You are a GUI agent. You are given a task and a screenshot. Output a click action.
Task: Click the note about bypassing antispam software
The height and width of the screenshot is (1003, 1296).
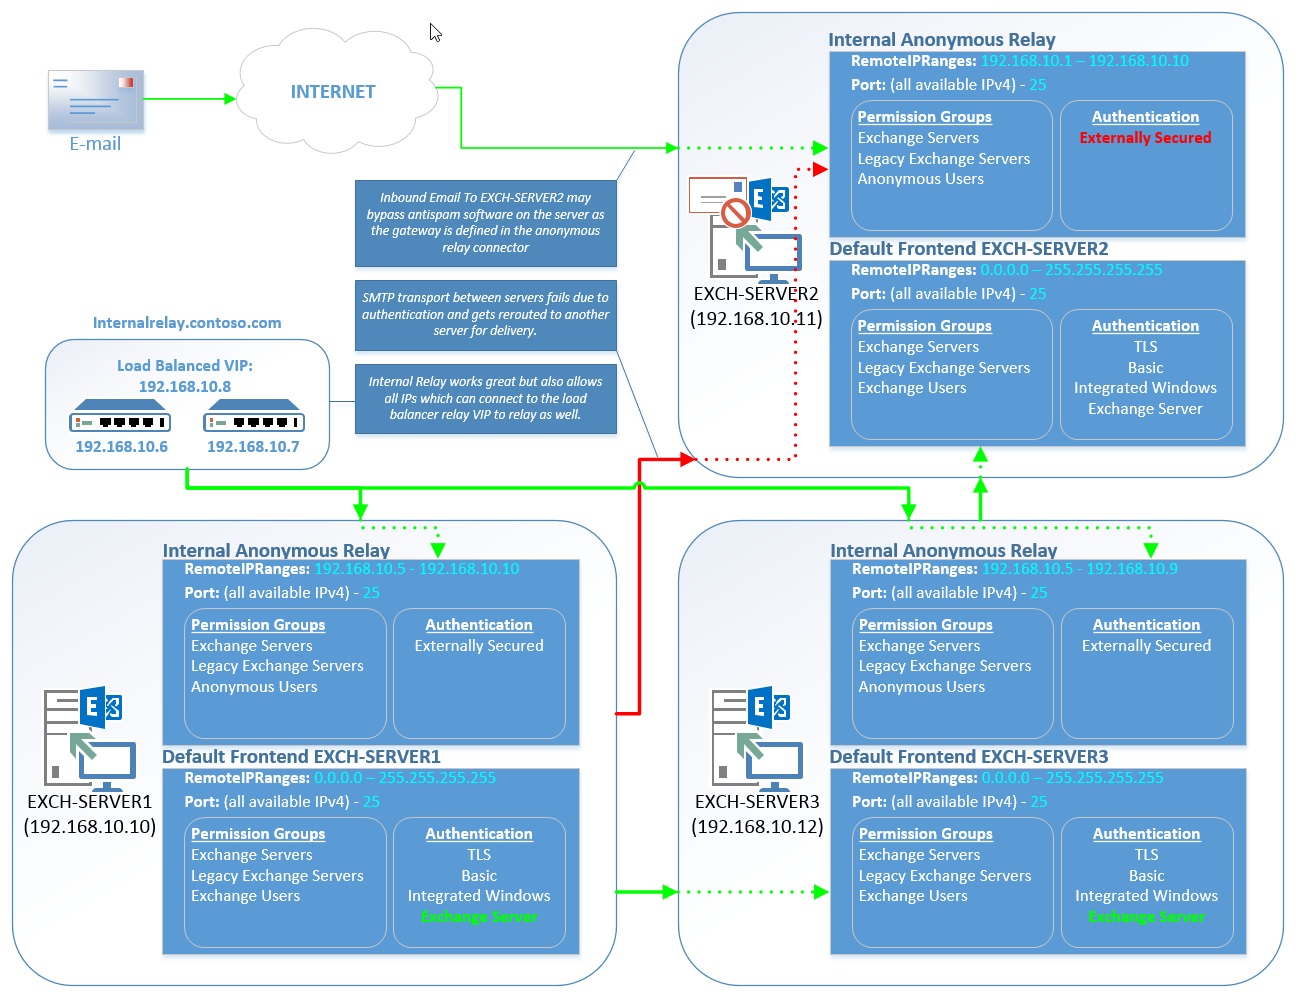[485, 222]
